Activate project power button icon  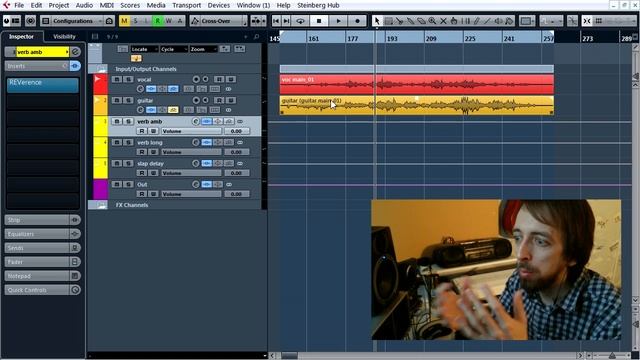tap(7, 21)
